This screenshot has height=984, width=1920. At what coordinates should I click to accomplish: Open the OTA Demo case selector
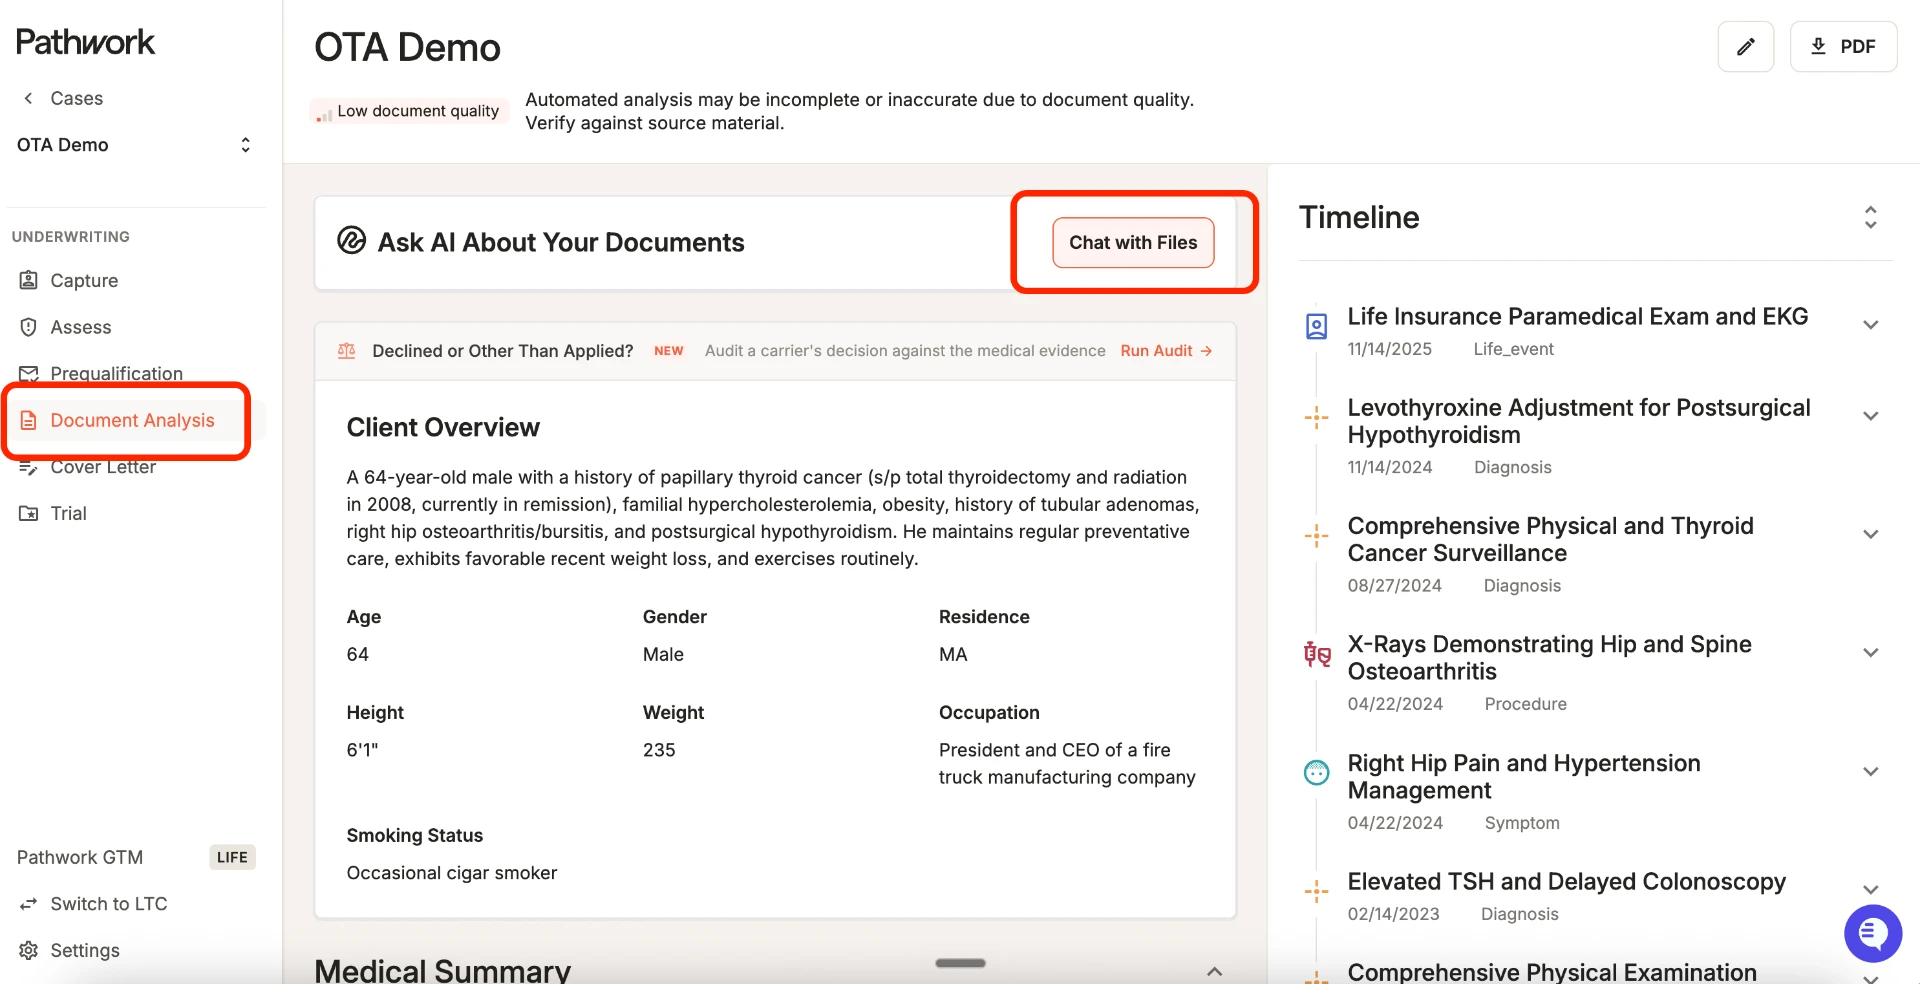pos(134,145)
